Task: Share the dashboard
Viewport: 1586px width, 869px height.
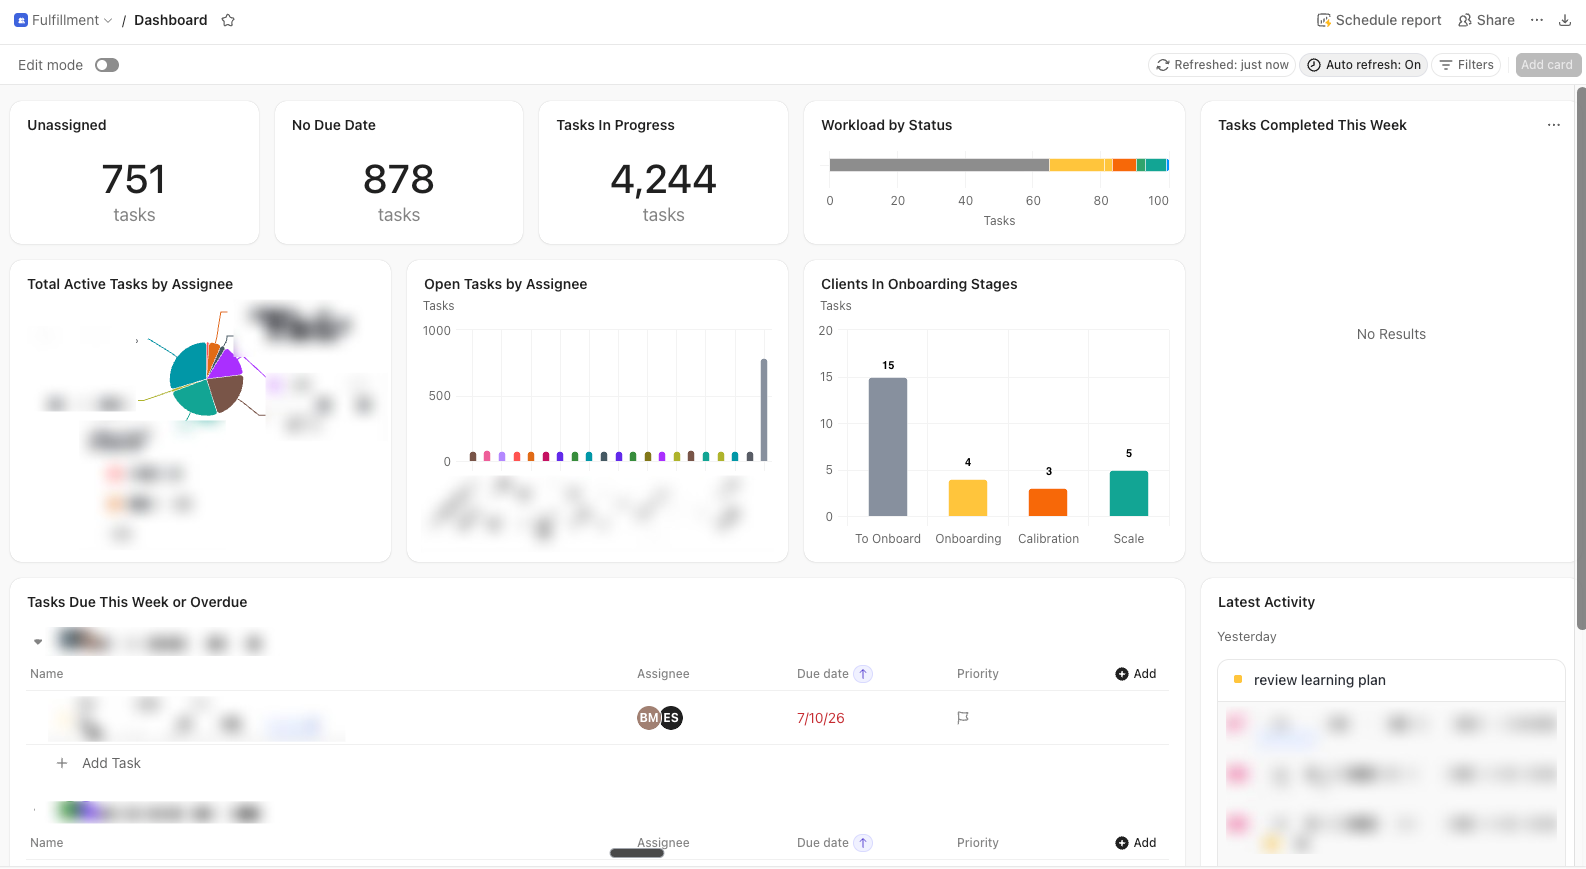Action: point(1486,20)
